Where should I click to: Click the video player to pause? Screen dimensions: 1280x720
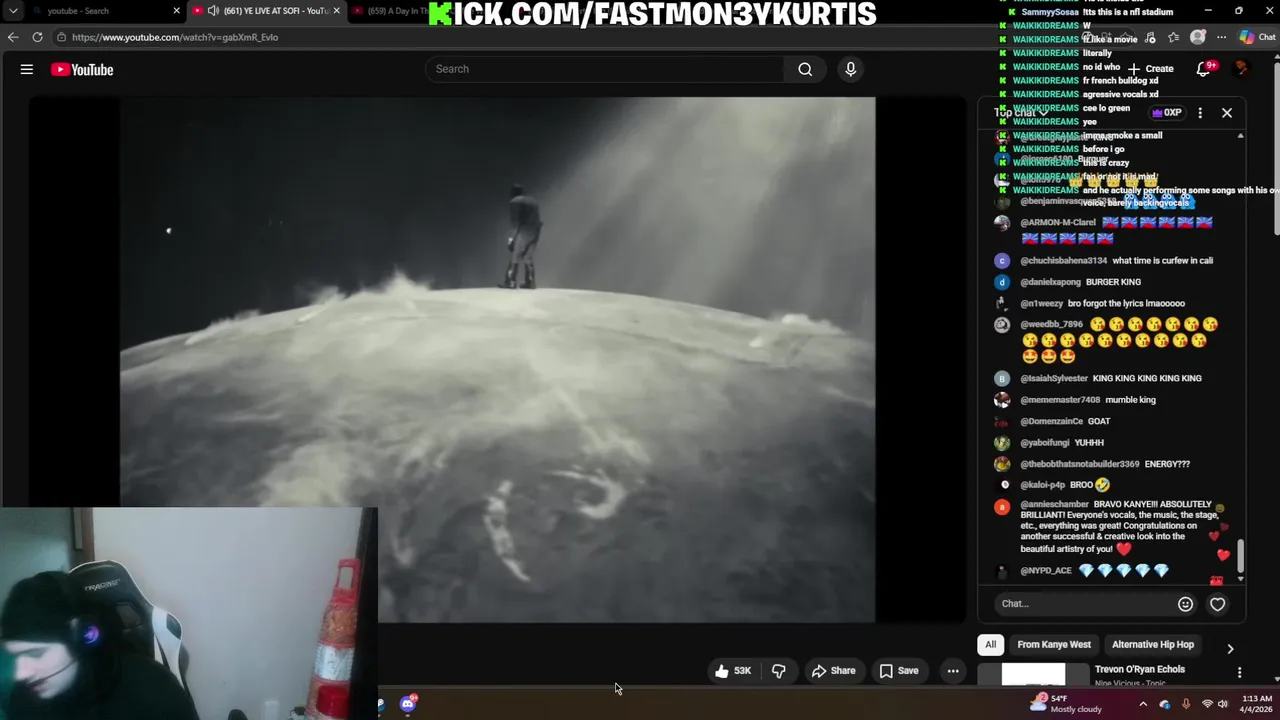tap(497, 360)
